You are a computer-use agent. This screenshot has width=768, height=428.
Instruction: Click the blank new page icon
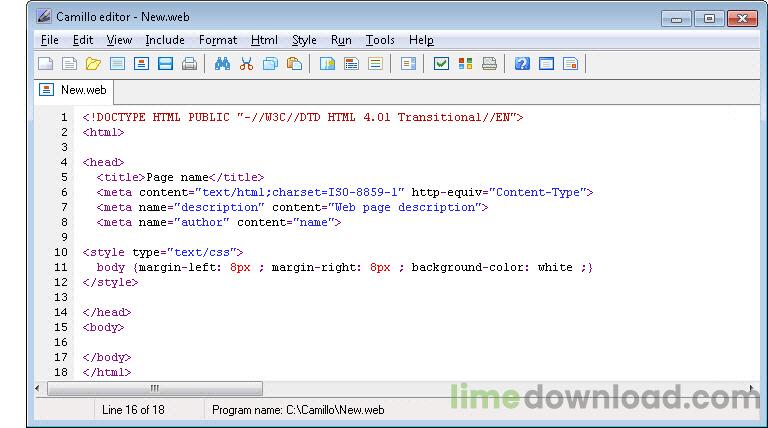pyautogui.click(x=46, y=64)
